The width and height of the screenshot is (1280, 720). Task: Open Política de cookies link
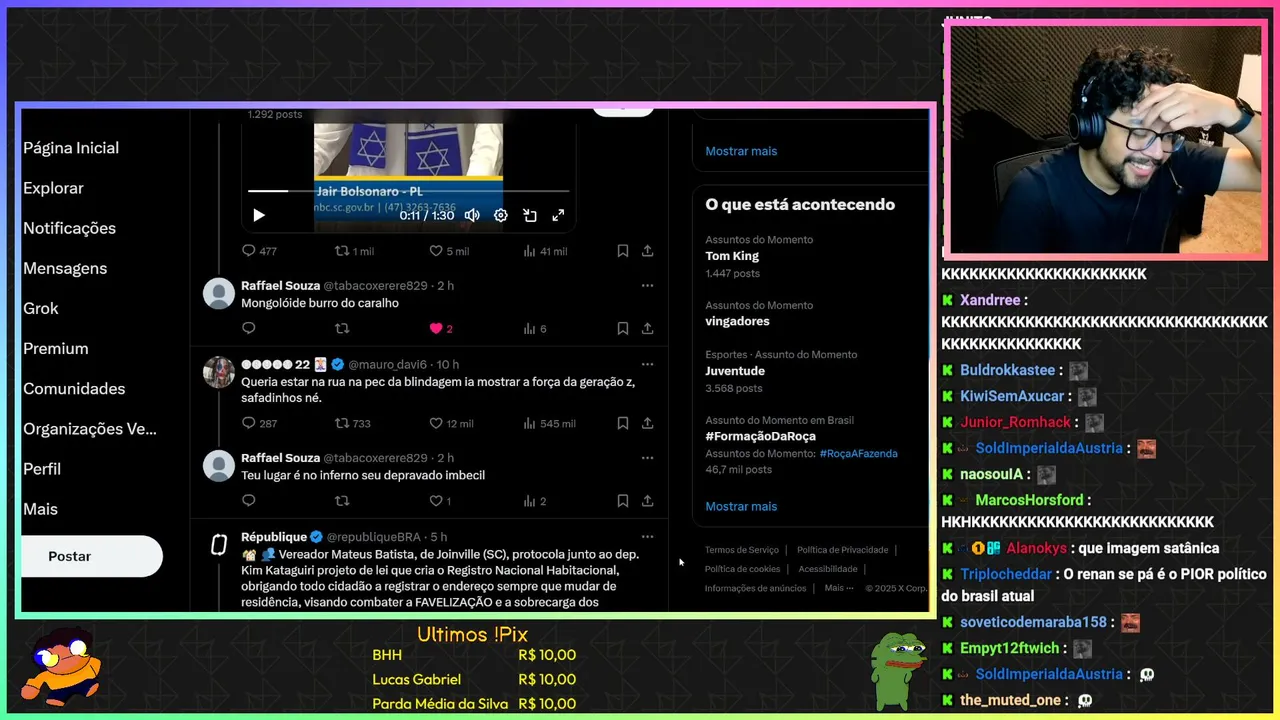742,569
